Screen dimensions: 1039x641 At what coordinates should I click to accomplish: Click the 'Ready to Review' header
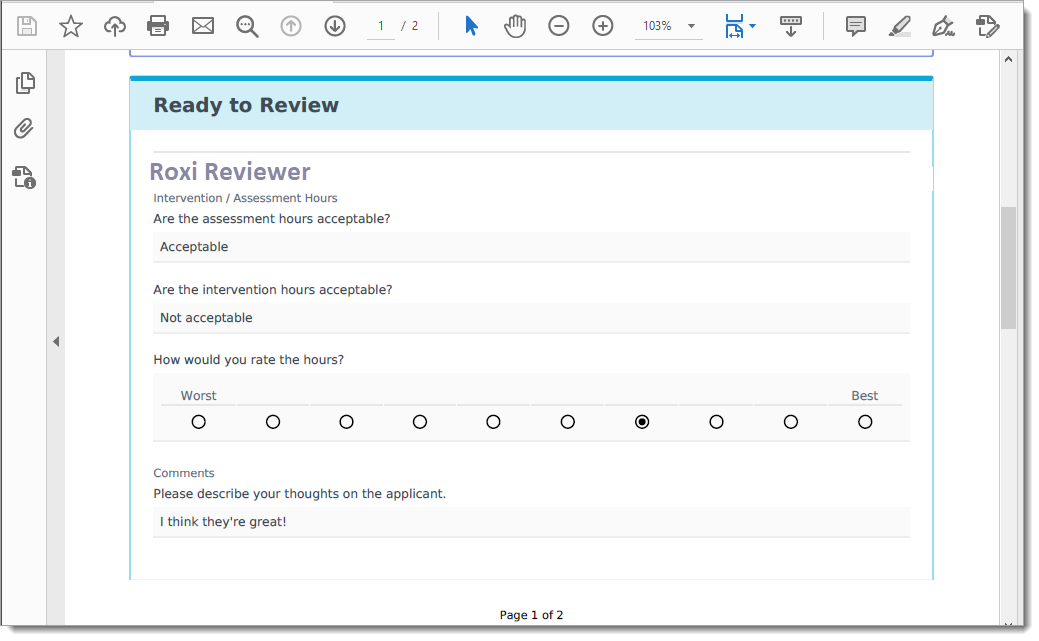[x=246, y=105]
